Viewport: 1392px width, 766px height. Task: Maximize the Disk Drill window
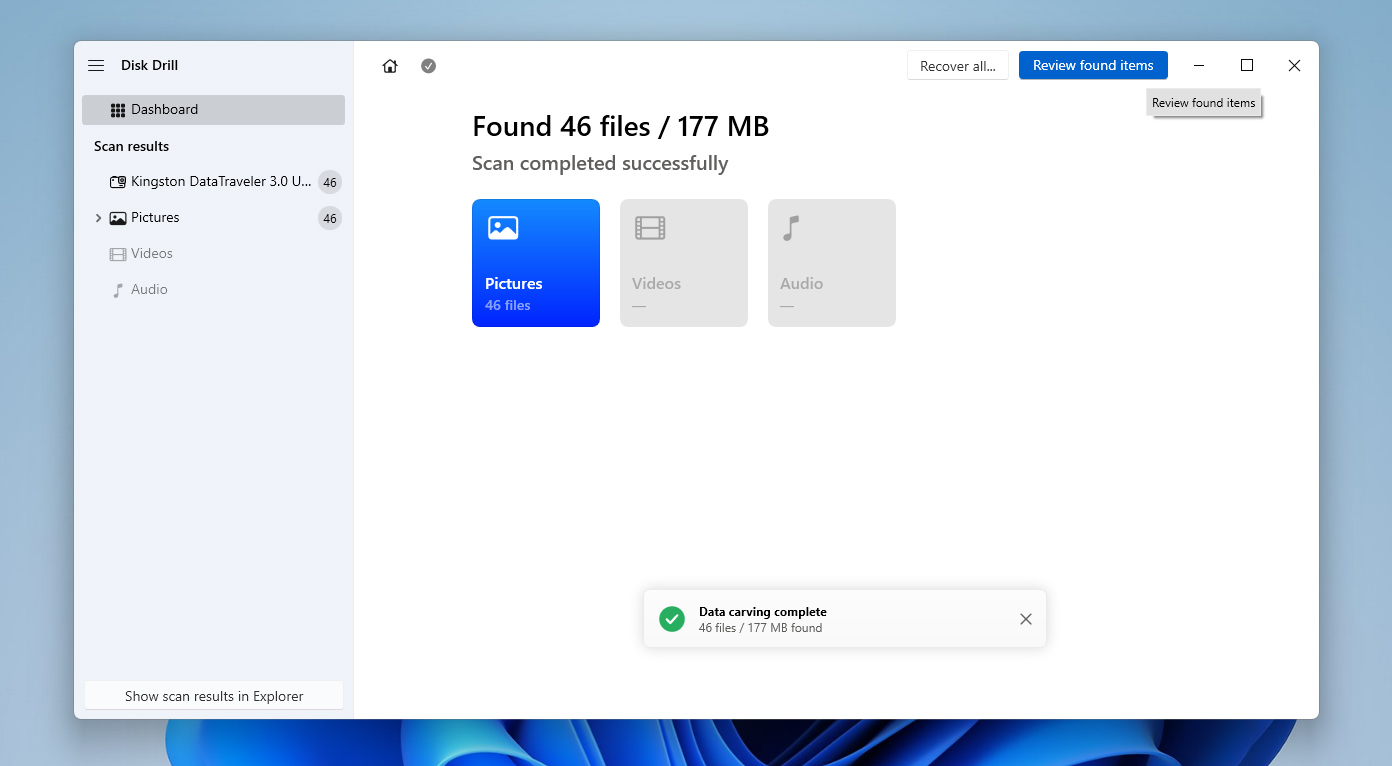pos(1247,66)
